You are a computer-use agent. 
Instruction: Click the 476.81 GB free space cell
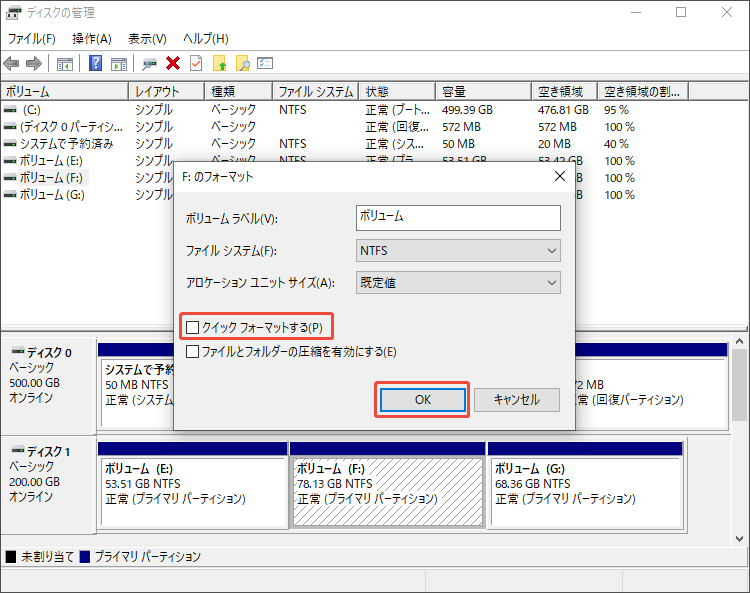tap(563, 110)
